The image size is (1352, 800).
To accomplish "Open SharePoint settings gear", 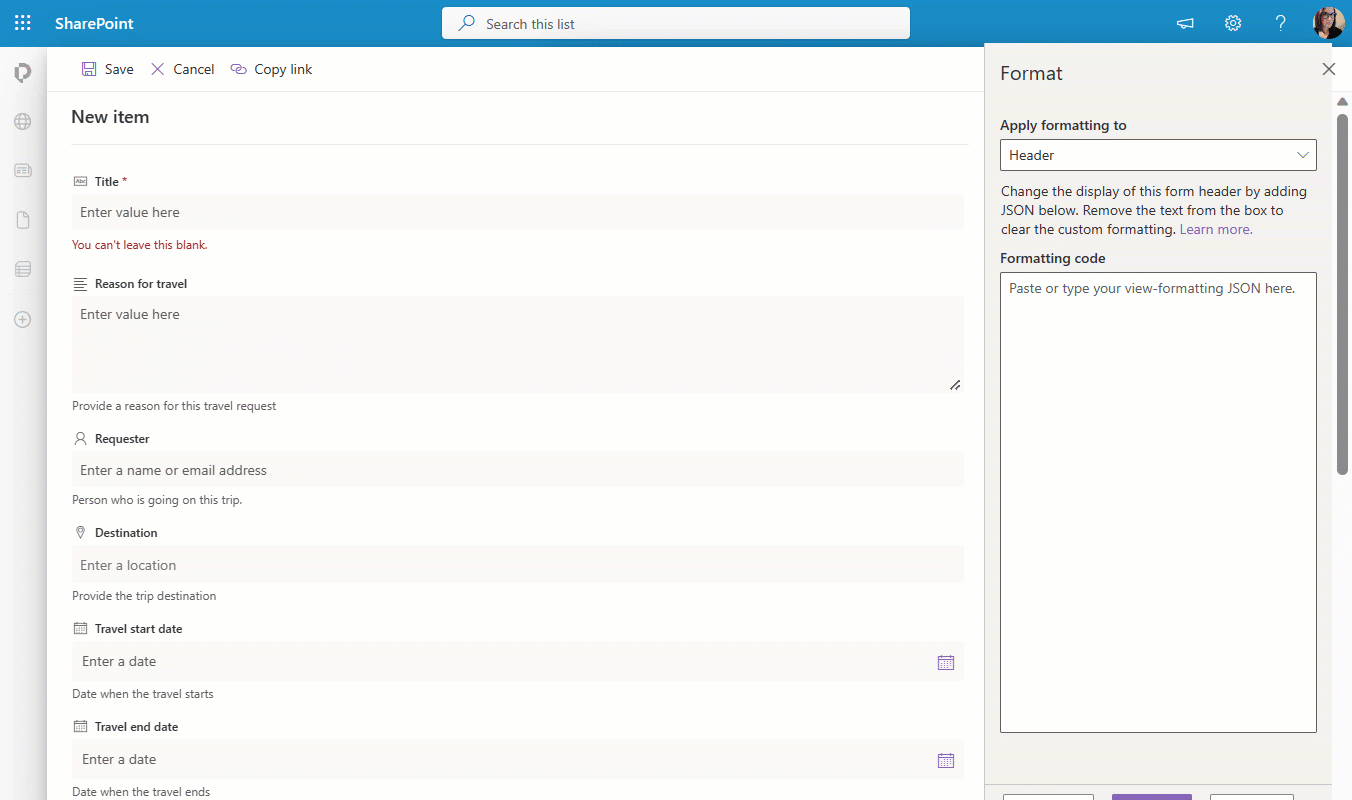I will click(1232, 22).
